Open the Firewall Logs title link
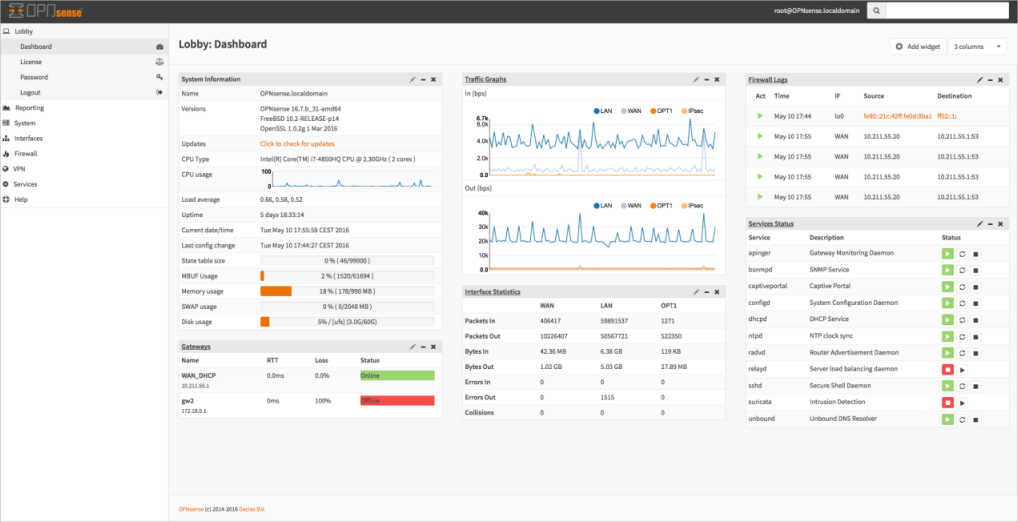The image size is (1018, 522). click(x=768, y=79)
